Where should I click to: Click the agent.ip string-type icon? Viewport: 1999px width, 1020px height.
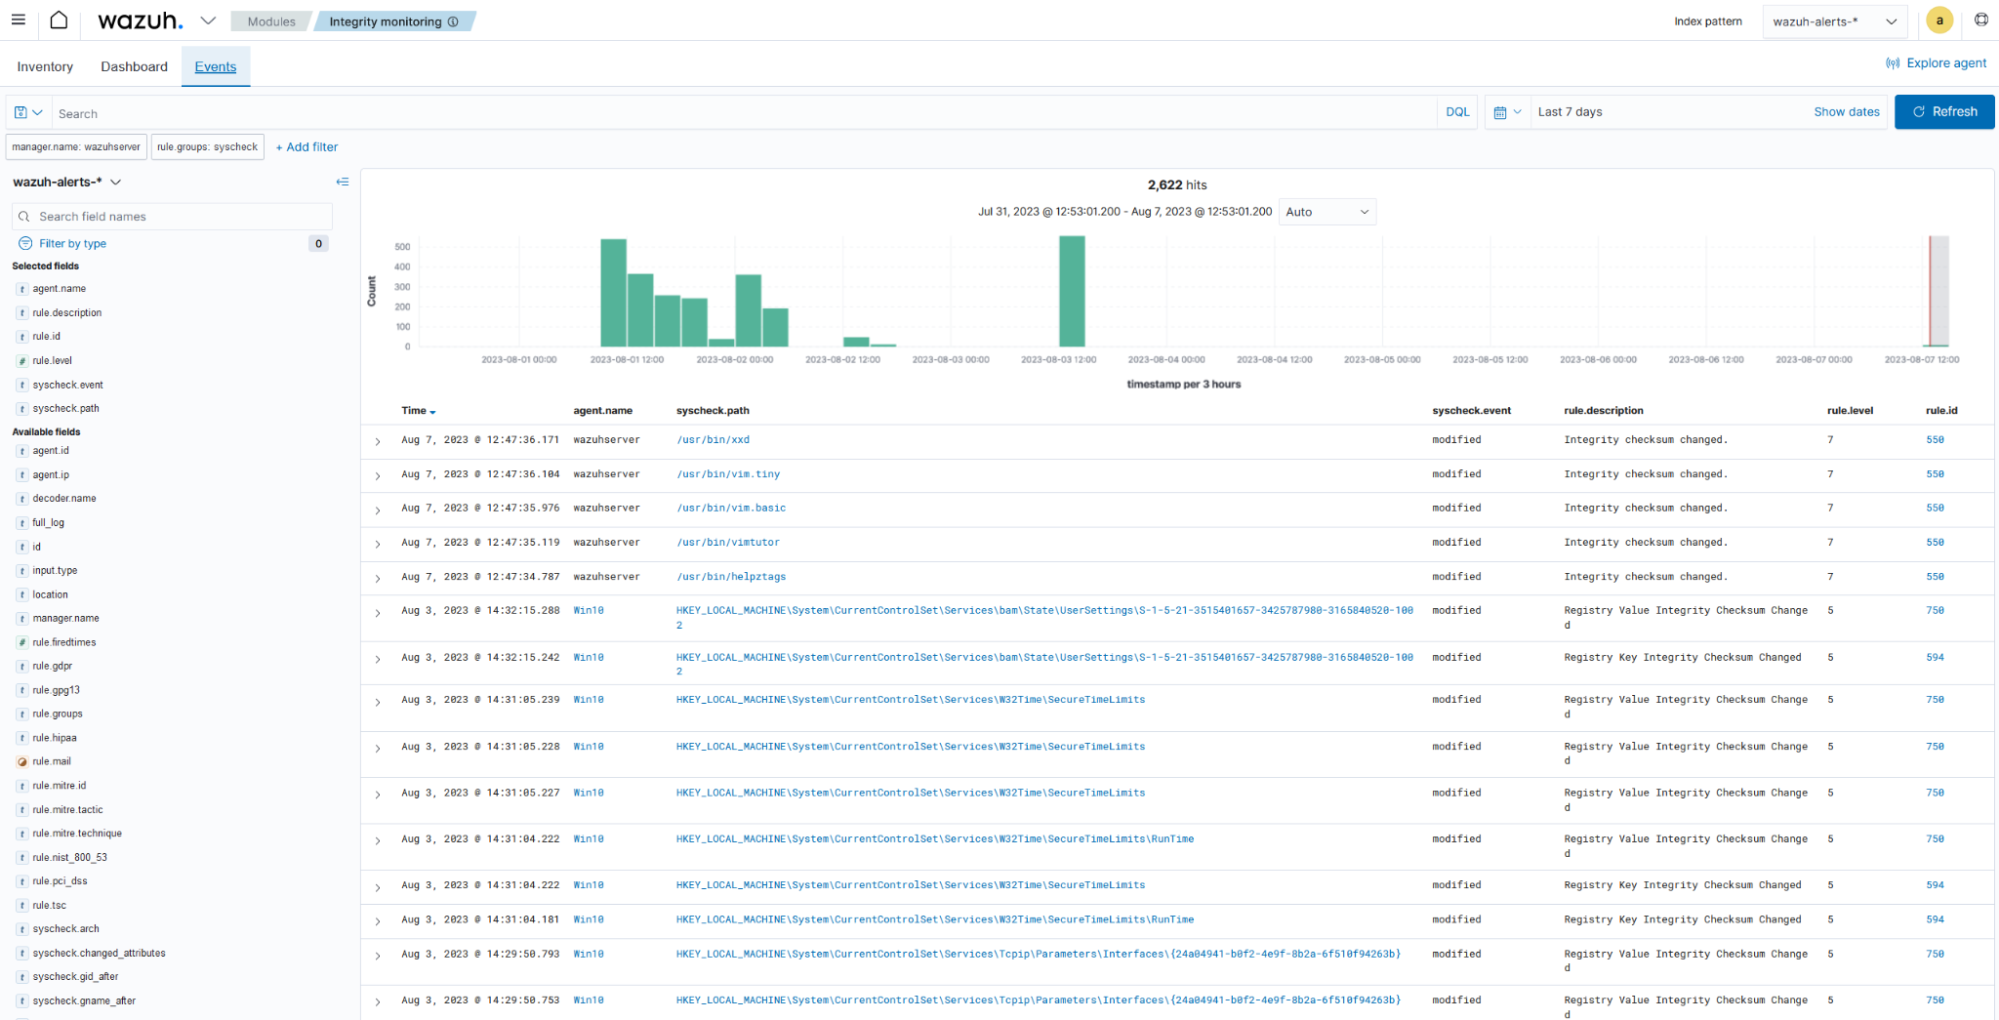[x=22, y=475]
